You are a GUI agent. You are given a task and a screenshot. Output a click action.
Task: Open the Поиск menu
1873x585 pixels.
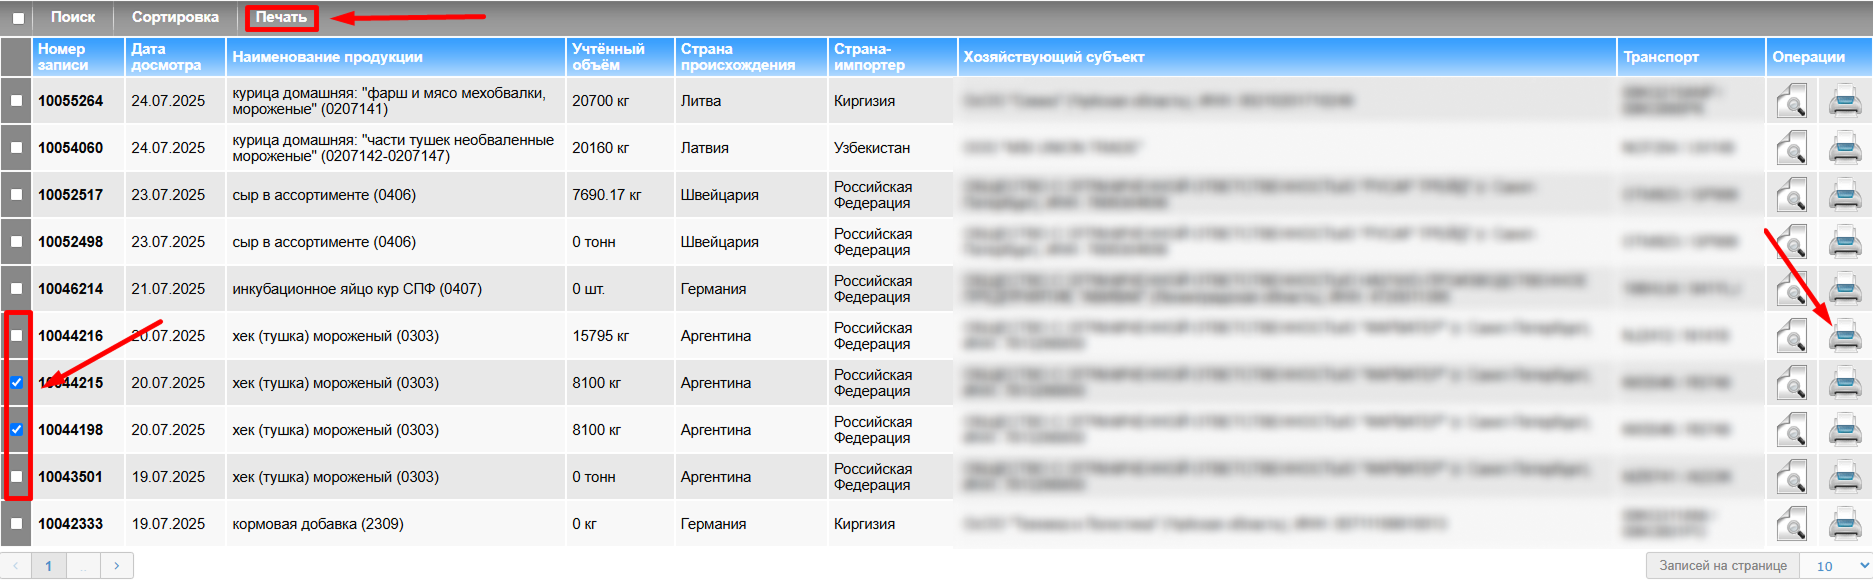point(73,17)
